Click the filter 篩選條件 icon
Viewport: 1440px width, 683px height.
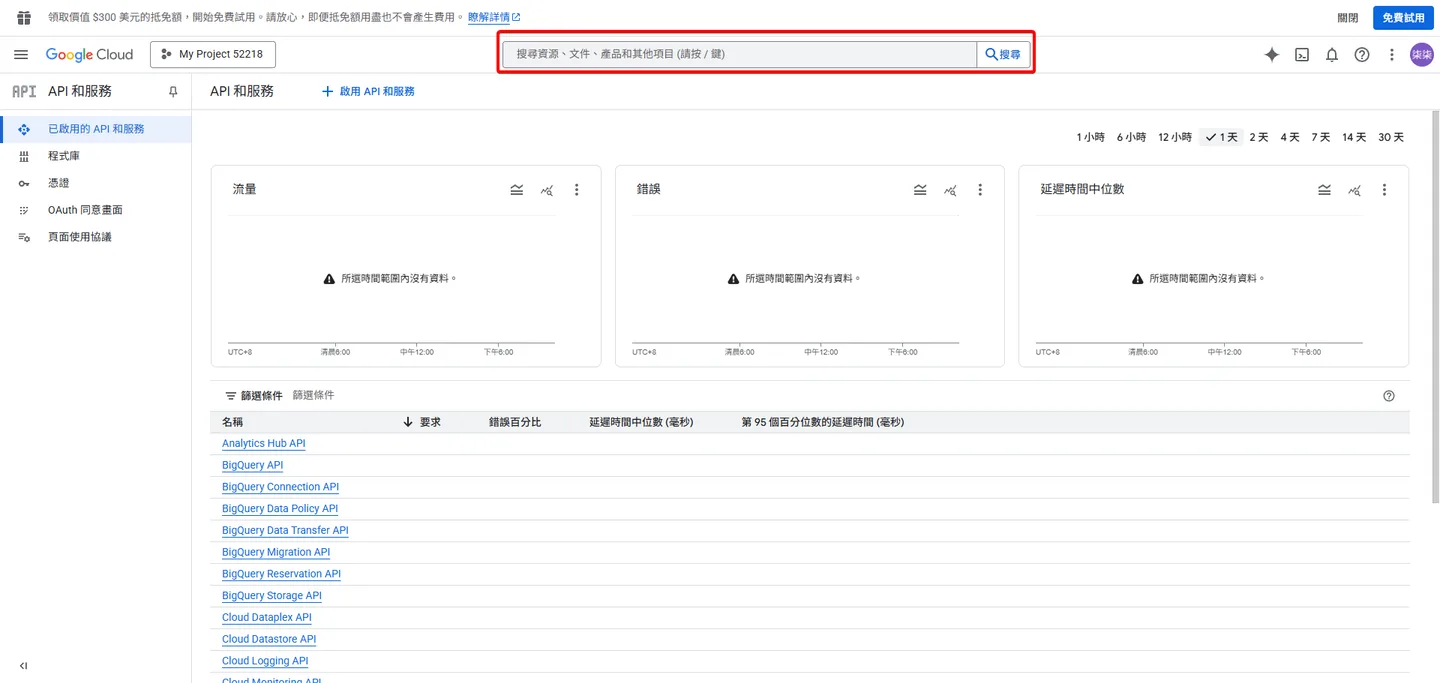(x=231, y=396)
